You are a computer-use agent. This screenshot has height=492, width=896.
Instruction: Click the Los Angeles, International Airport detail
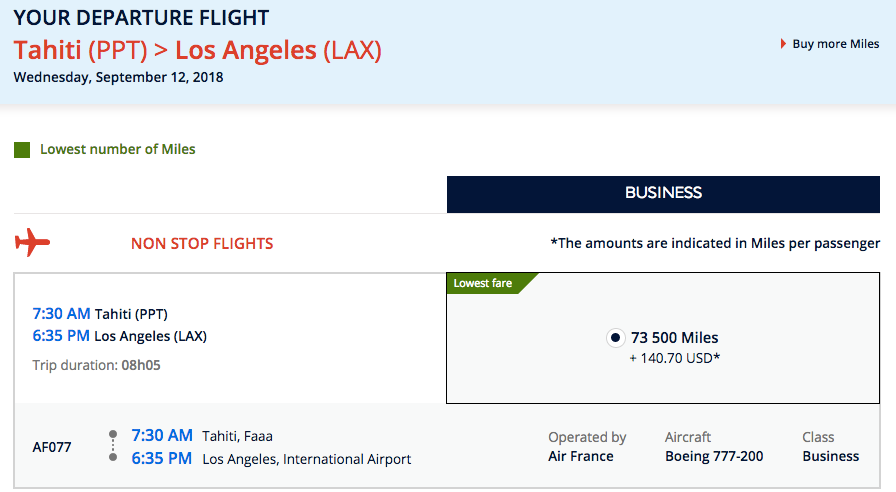click(x=306, y=459)
